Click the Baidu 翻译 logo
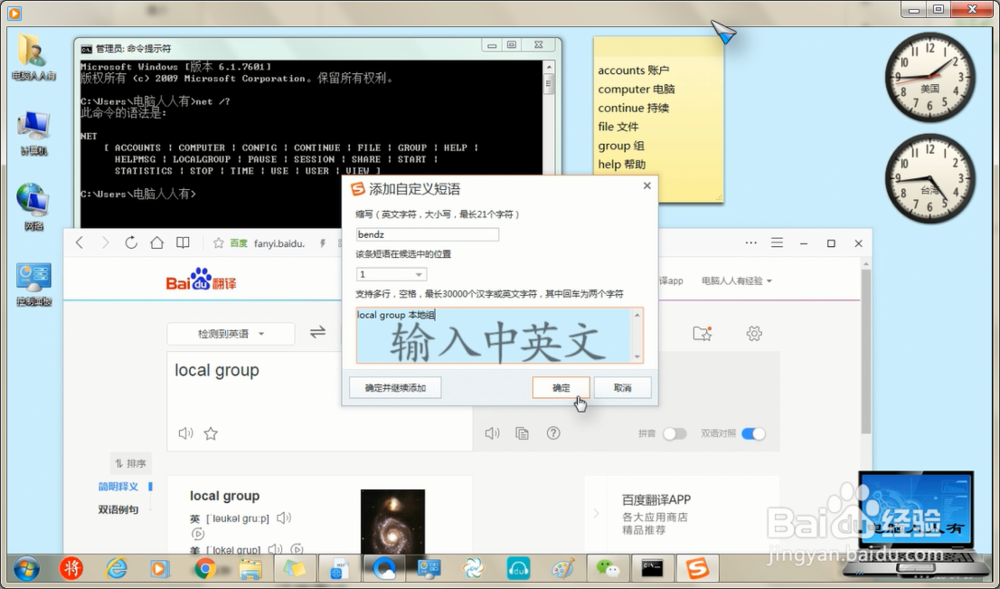 coord(201,279)
